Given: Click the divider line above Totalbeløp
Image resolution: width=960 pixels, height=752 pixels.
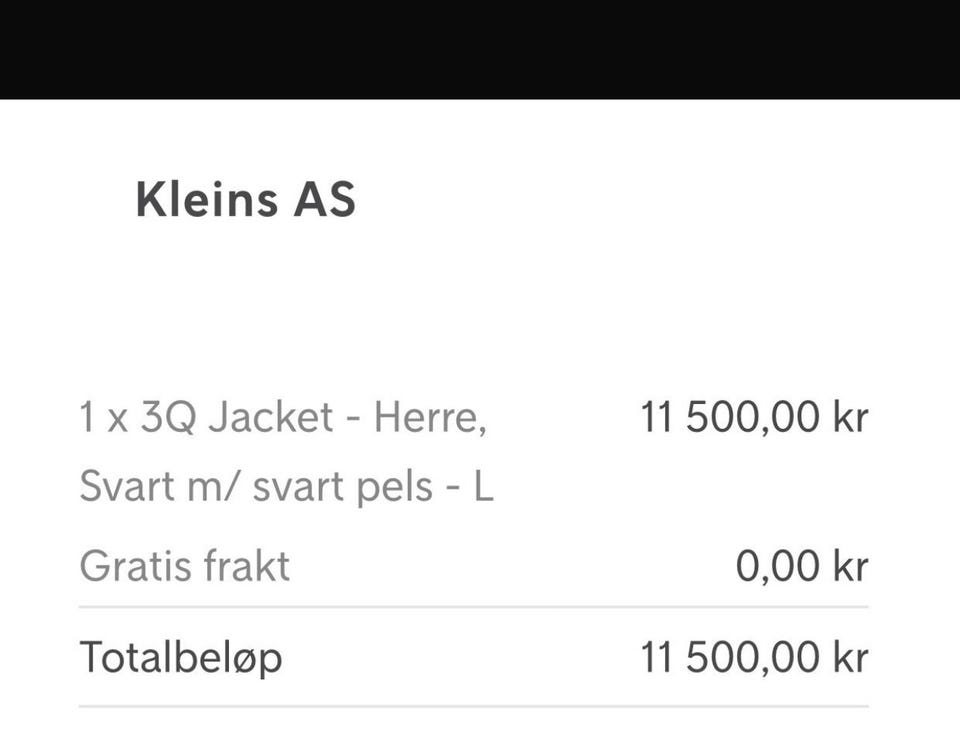Looking at the screenshot, I should tap(474, 607).
